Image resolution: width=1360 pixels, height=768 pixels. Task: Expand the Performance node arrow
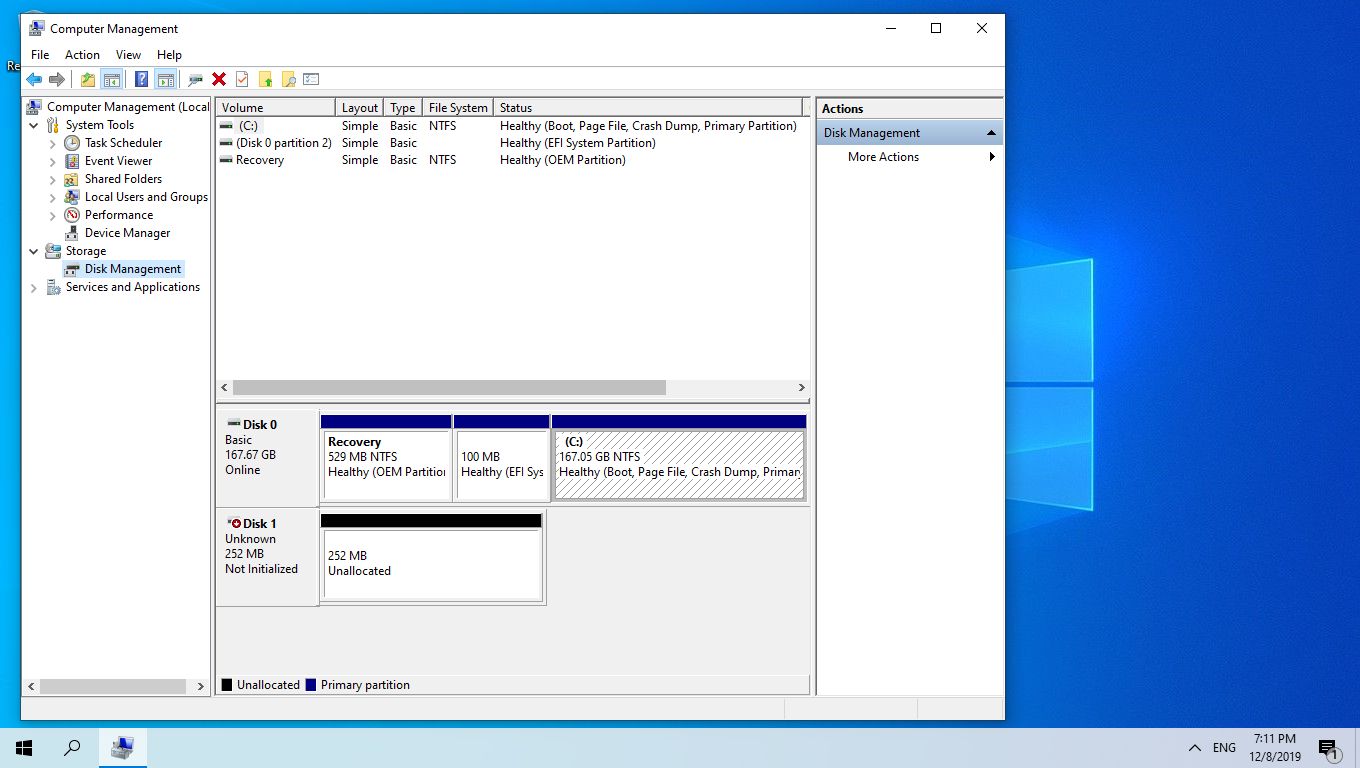(x=53, y=216)
